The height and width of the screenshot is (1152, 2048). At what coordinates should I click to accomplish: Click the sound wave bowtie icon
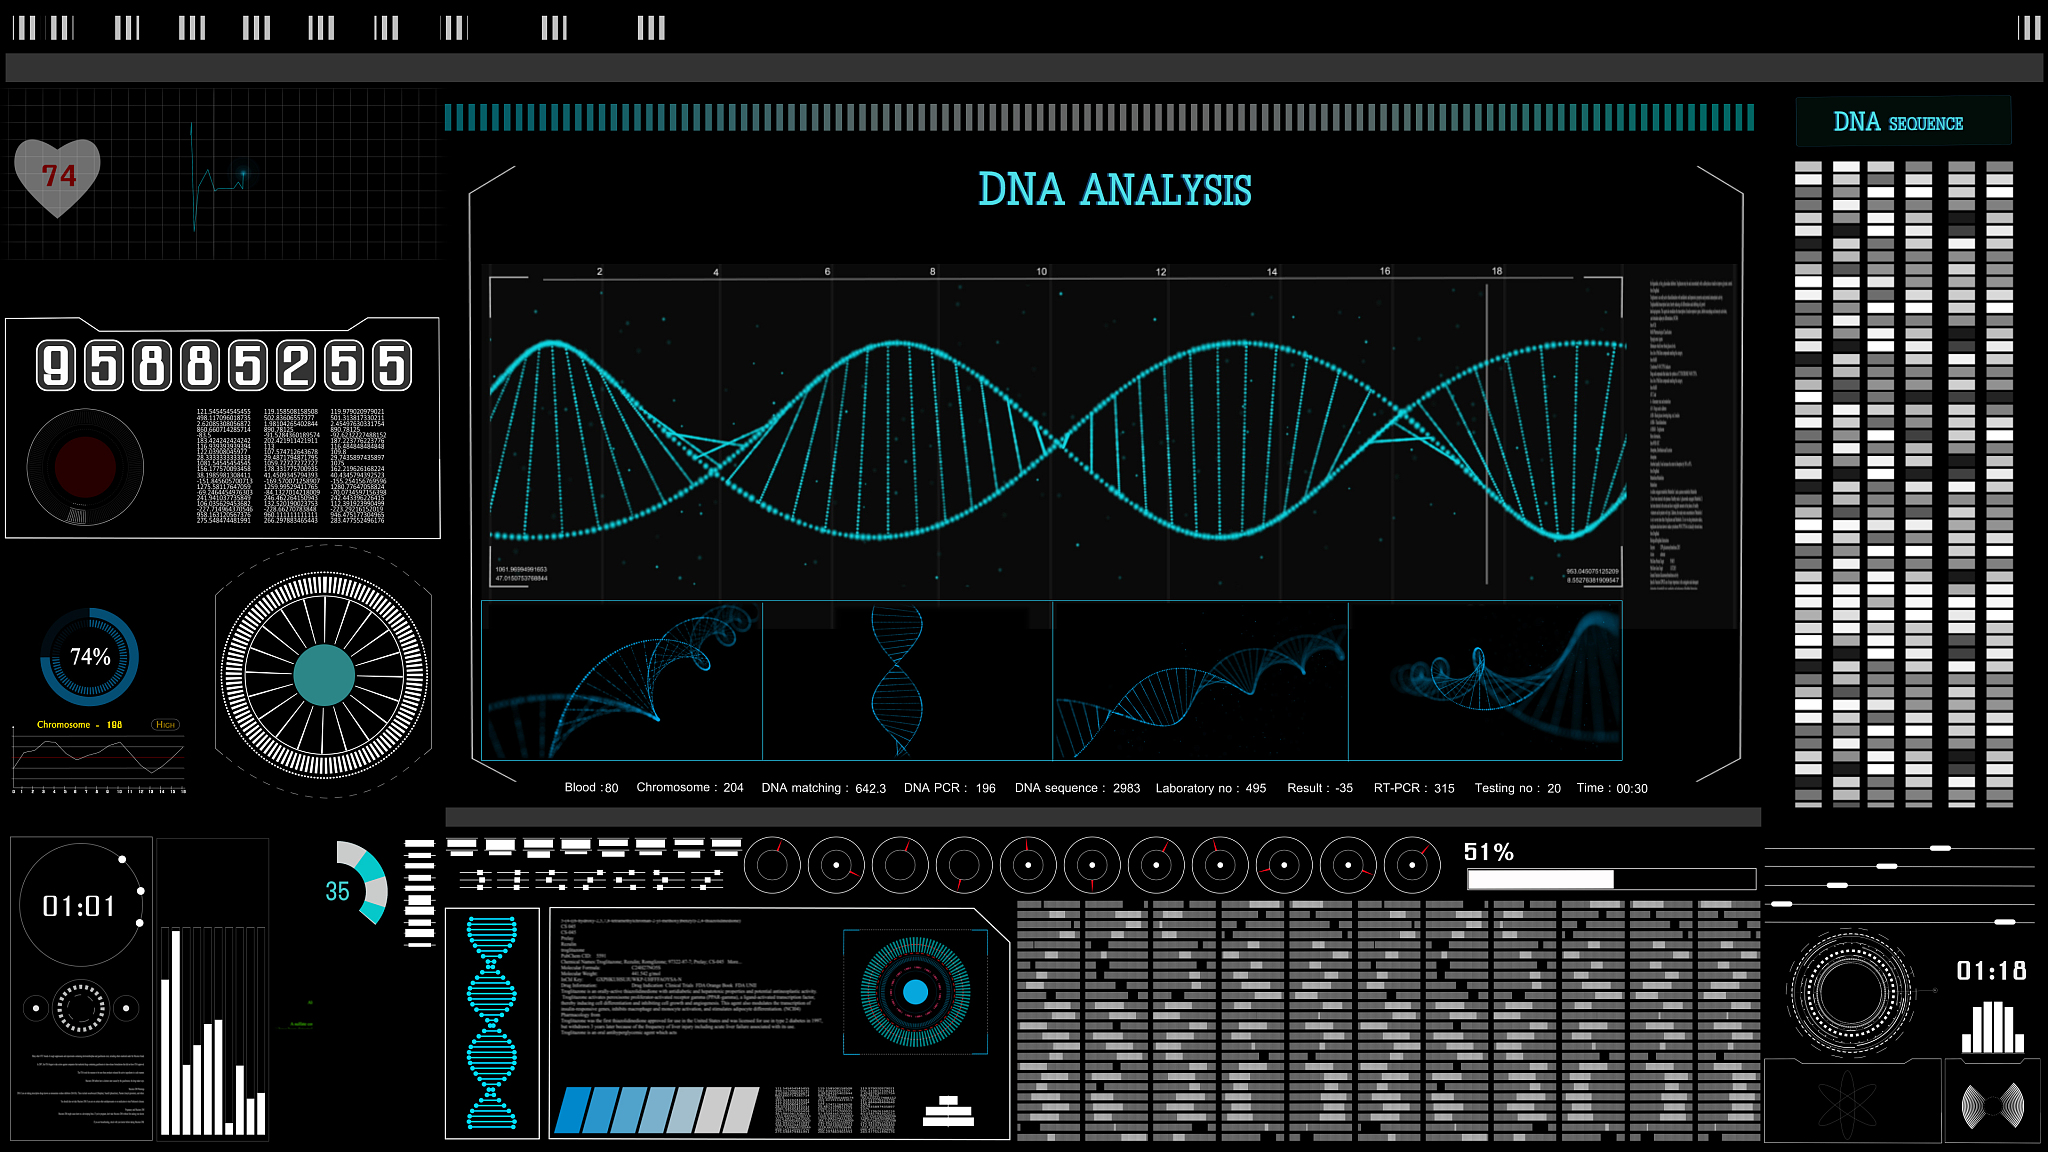coord(1992,1106)
